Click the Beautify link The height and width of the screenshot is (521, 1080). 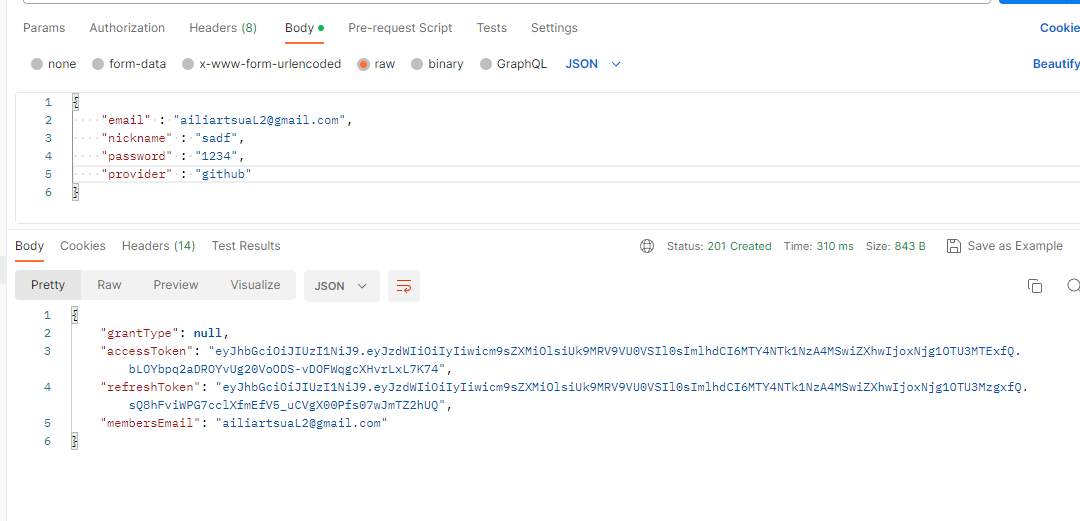click(1056, 64)
